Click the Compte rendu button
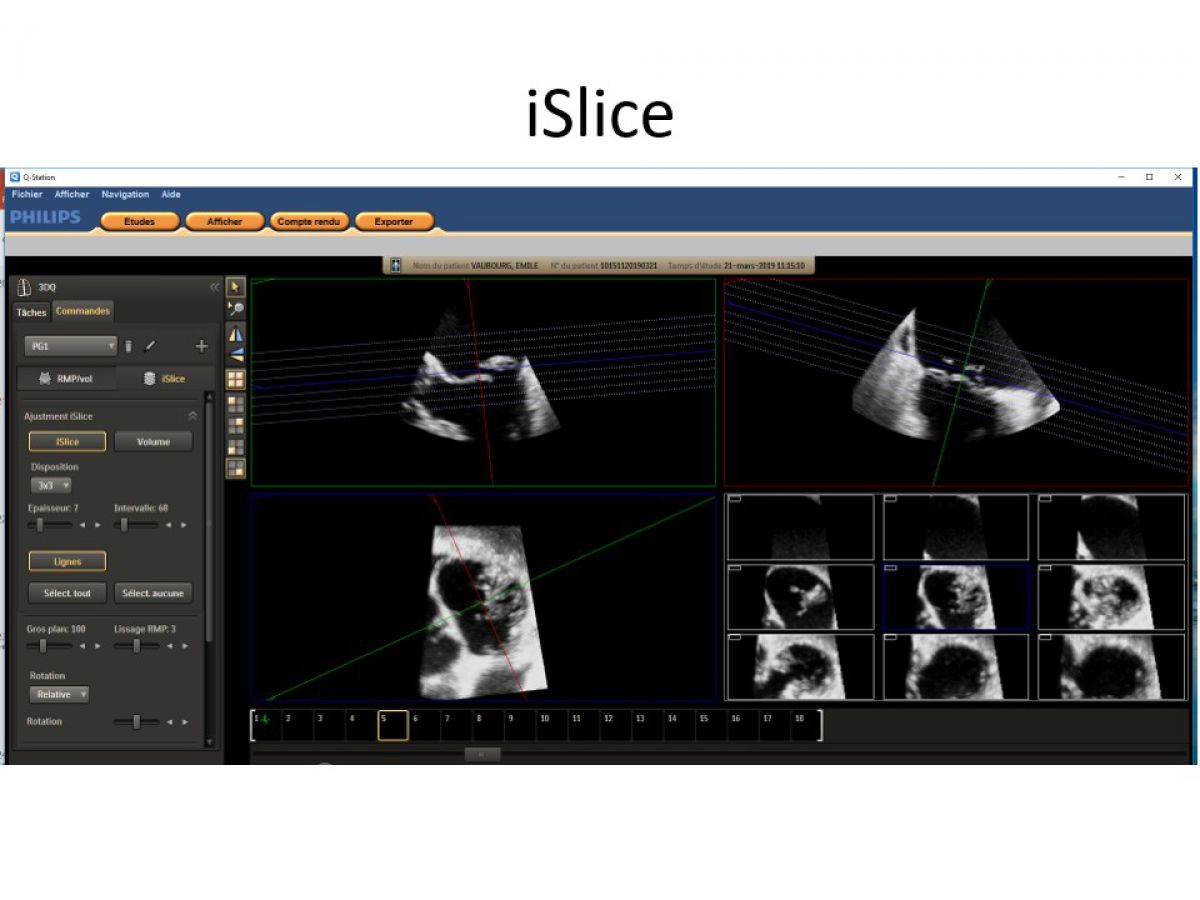 [x=309, y=222]
